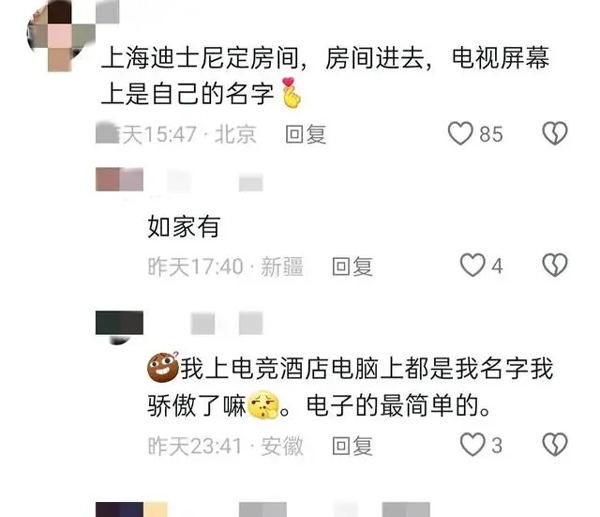This screenshot has width=600, height=517.
Task: Like the 电竞酒店 reply with 3 likes
Action: [x=473, y=444]
